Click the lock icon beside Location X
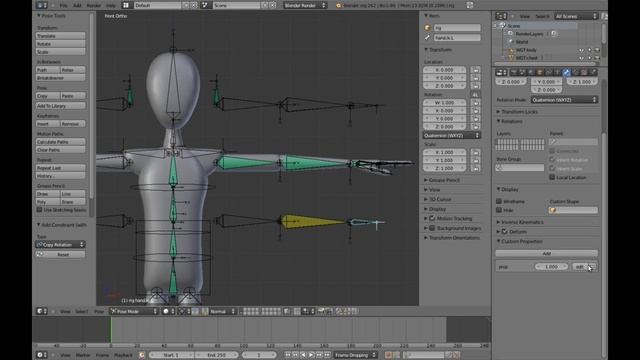The height and width of the screenshot is (360, 640). click(475, 70)
